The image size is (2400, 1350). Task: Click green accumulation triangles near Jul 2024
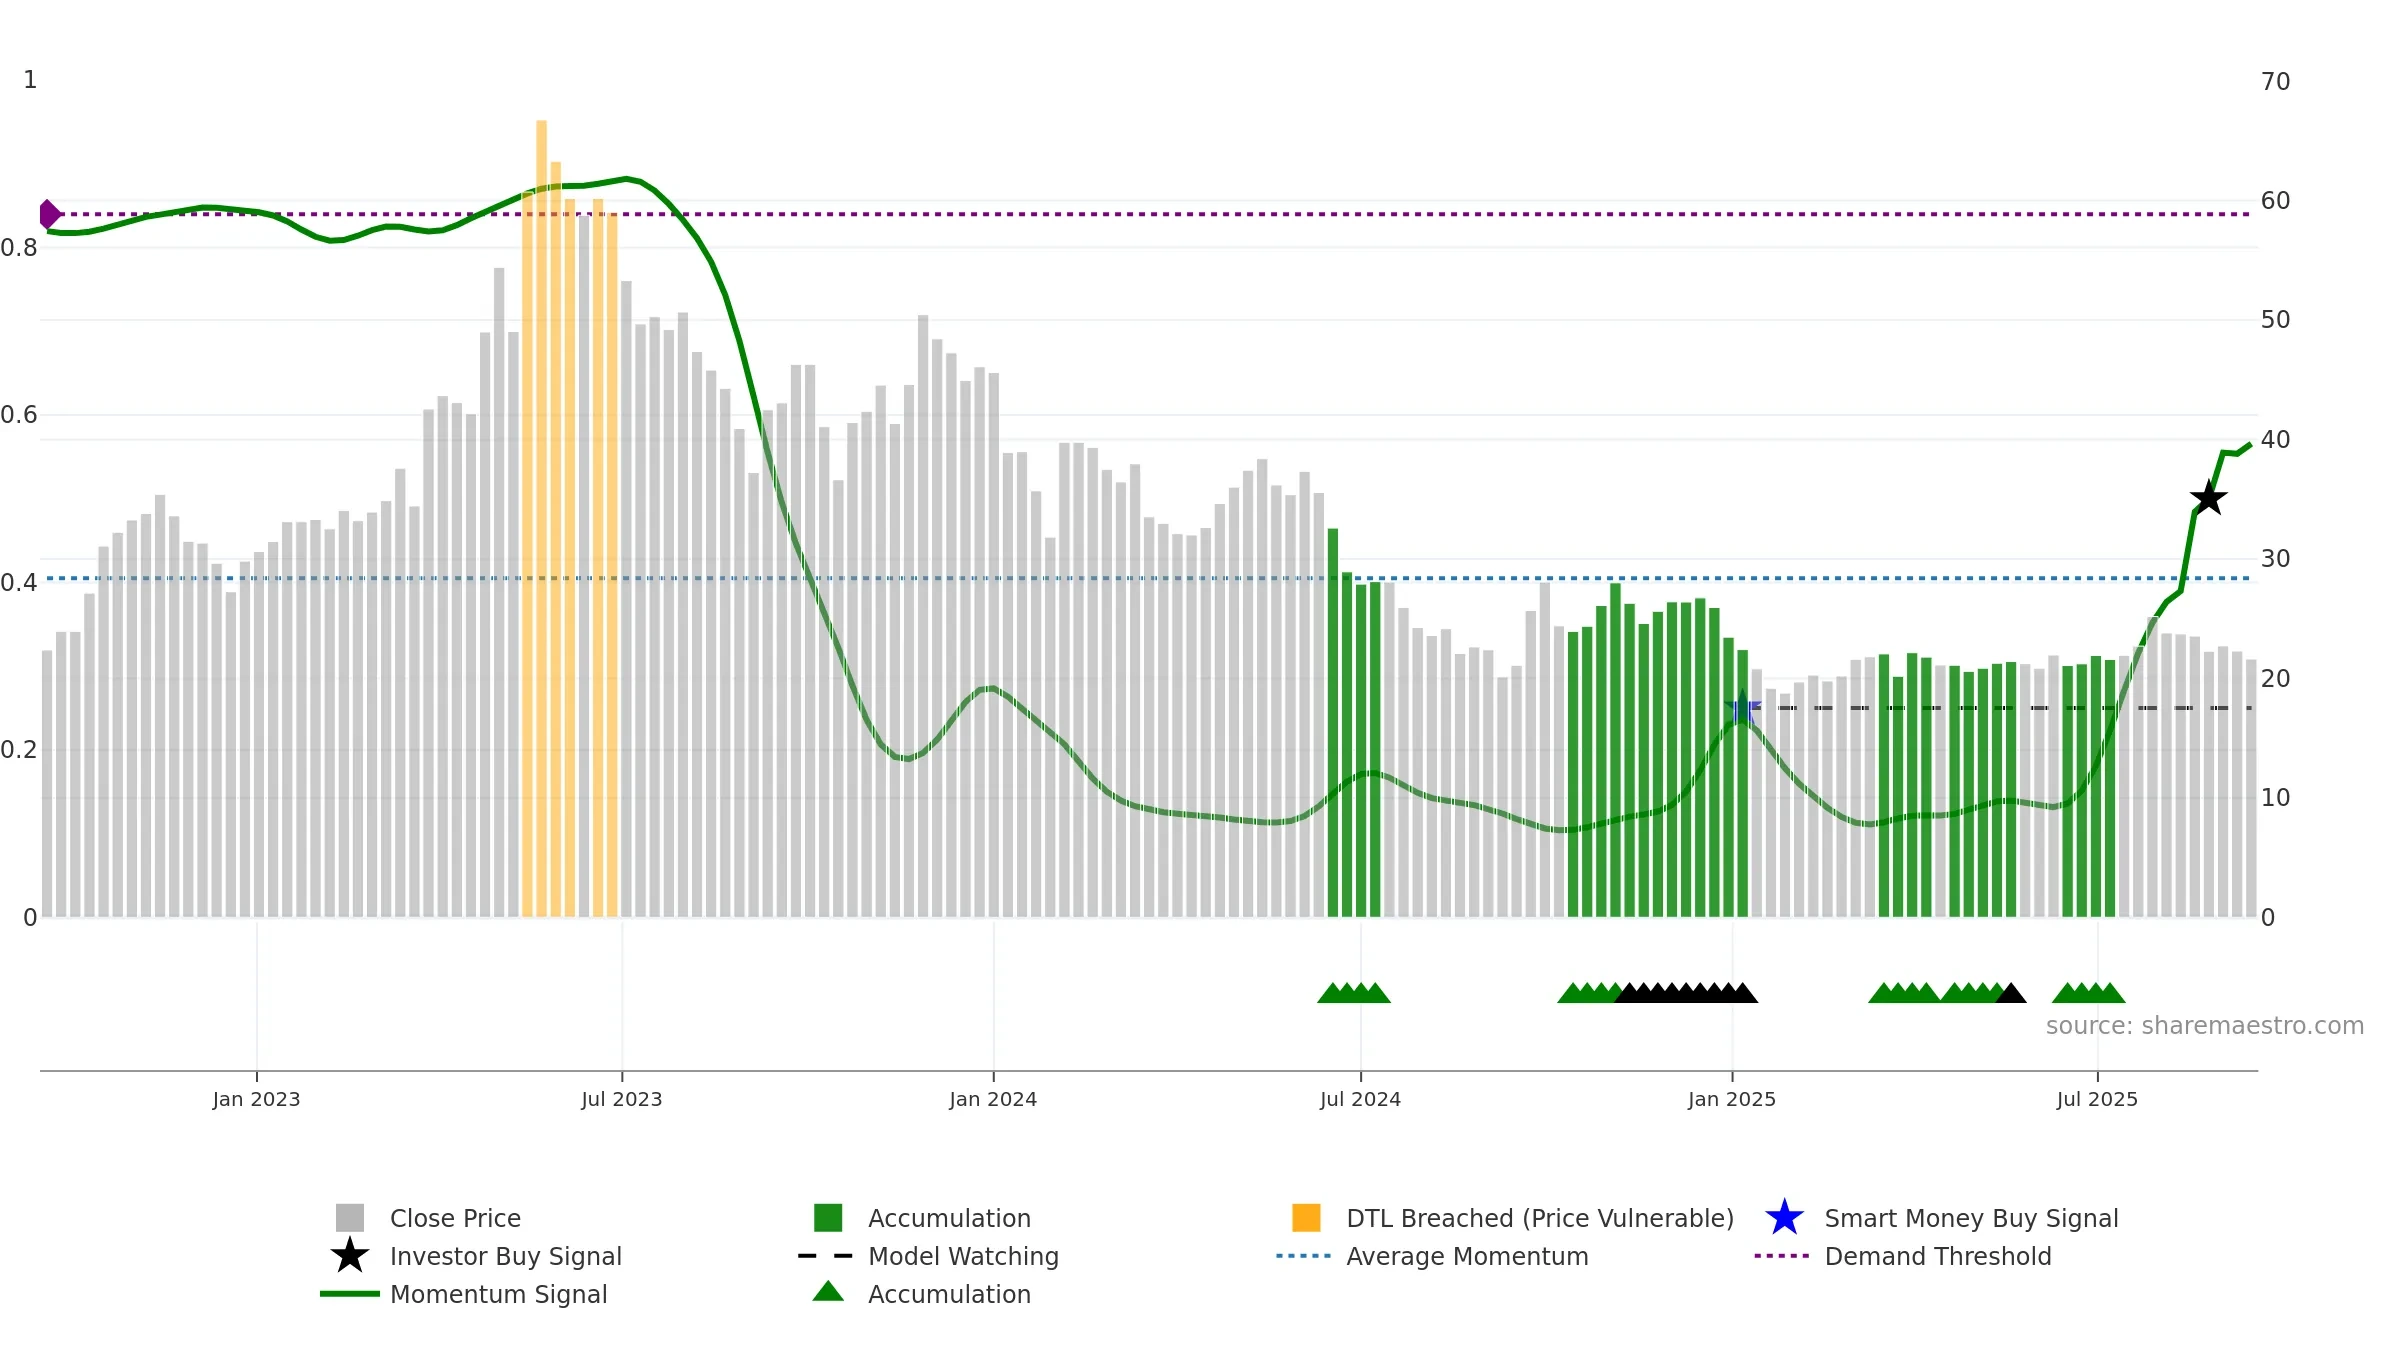(1354, 992)
